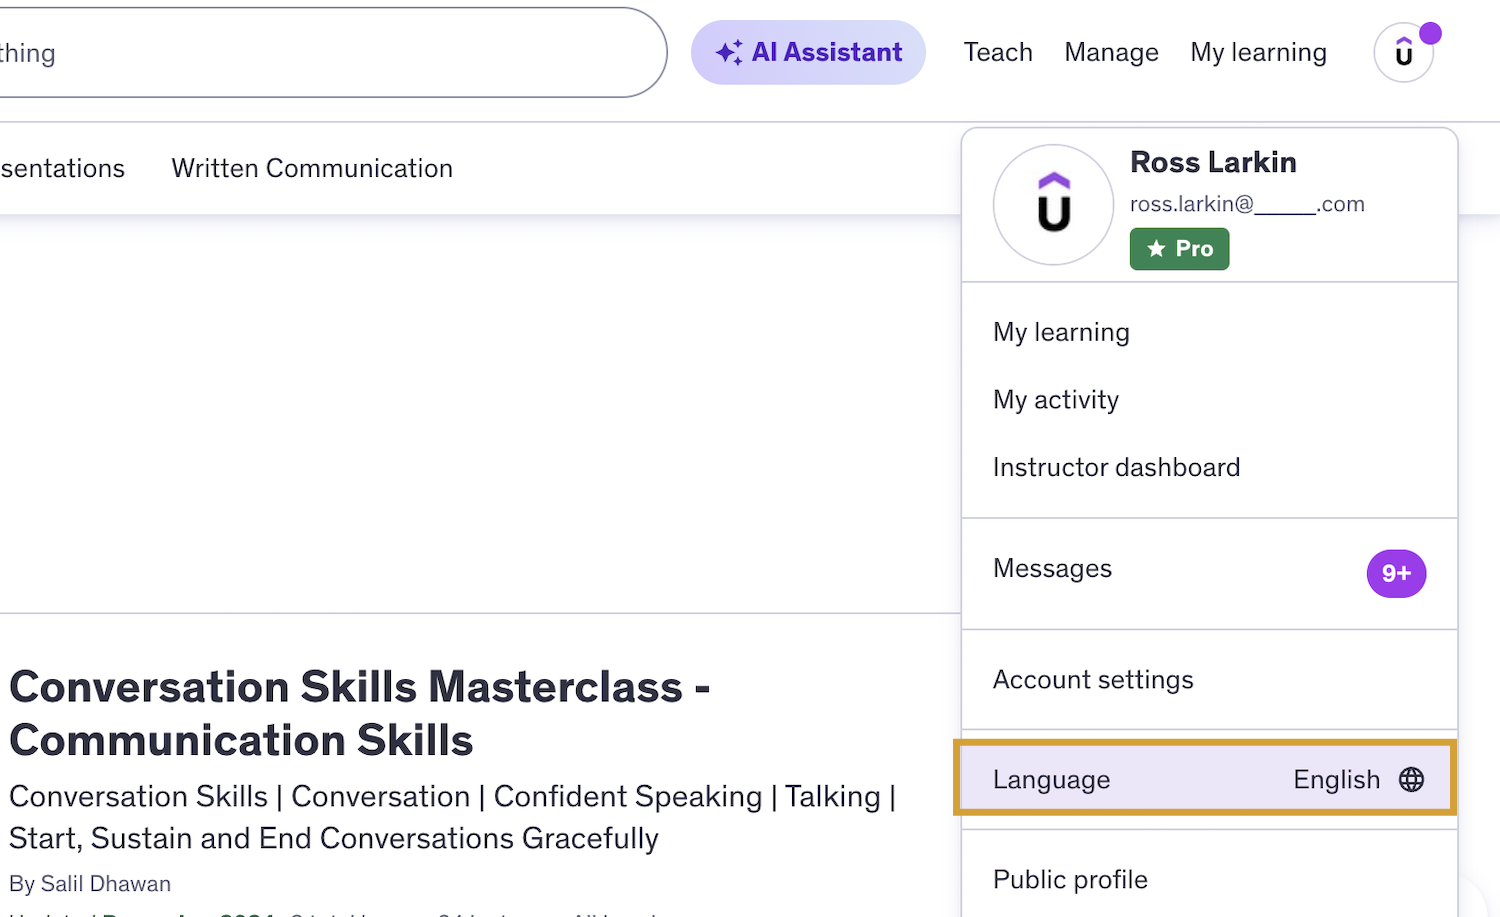Screen dimensions: 1500x917
Task: Select My learning in the profile menu
Action: pyautogui.click(x=1061, y=332)
